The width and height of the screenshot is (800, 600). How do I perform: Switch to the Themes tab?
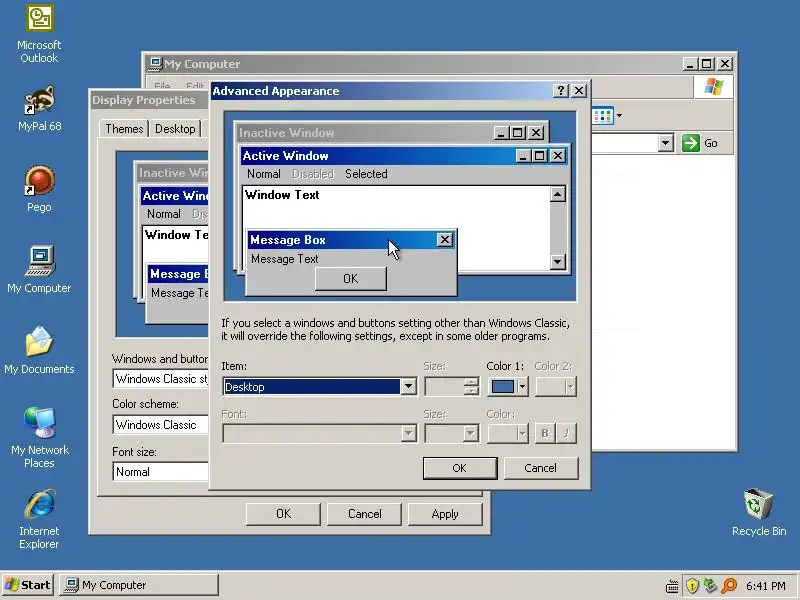click(x=124, y=129)
